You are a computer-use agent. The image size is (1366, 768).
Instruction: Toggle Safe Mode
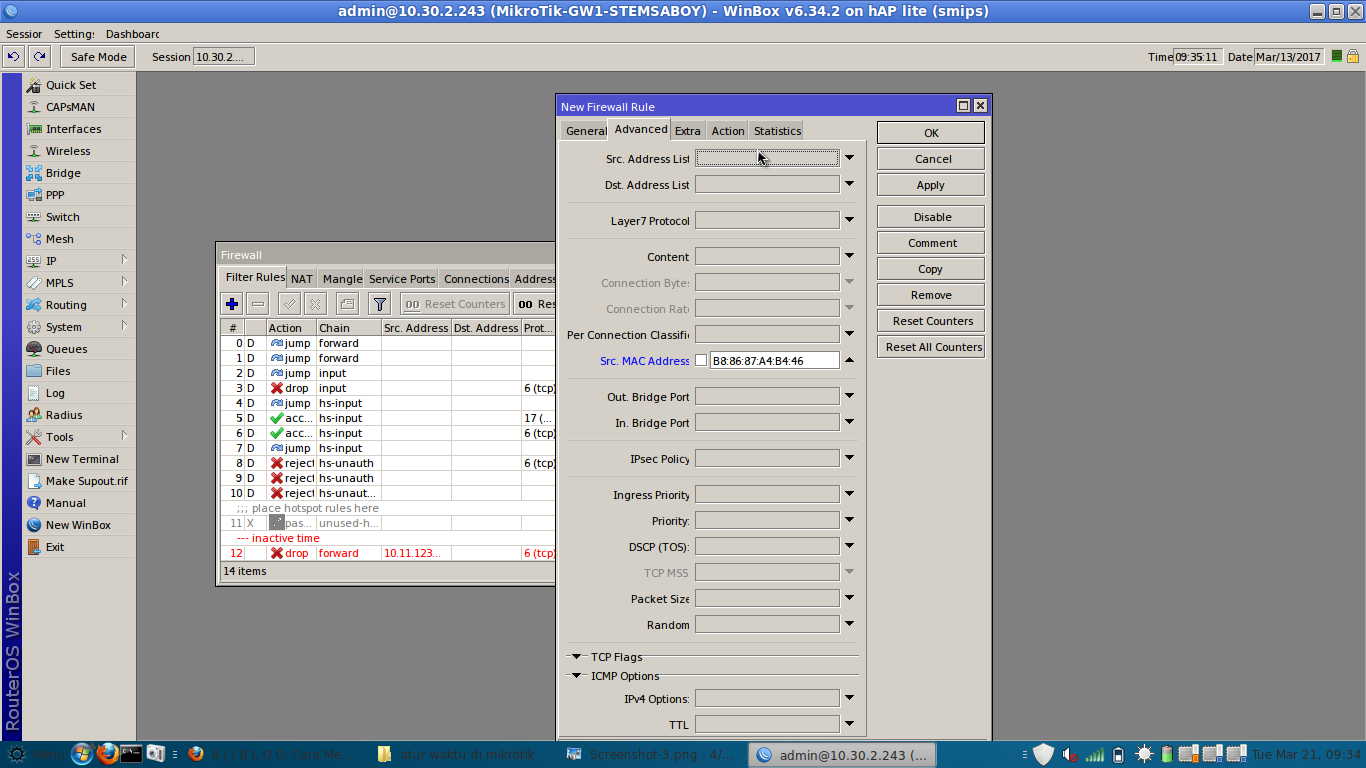[98, 57]
